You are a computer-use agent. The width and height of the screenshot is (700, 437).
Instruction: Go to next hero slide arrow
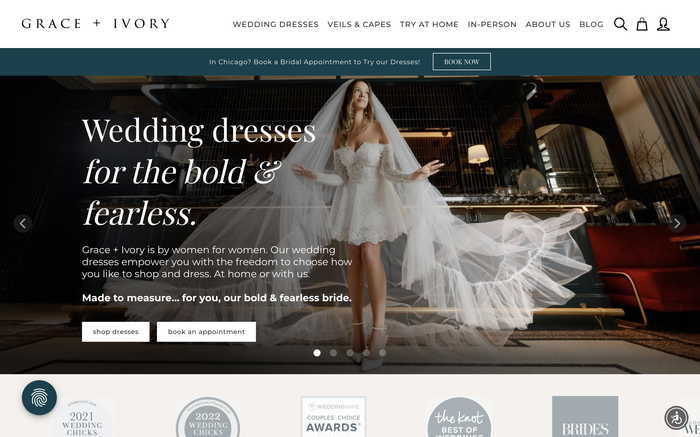pyautogui.click(x=677, y=223)
